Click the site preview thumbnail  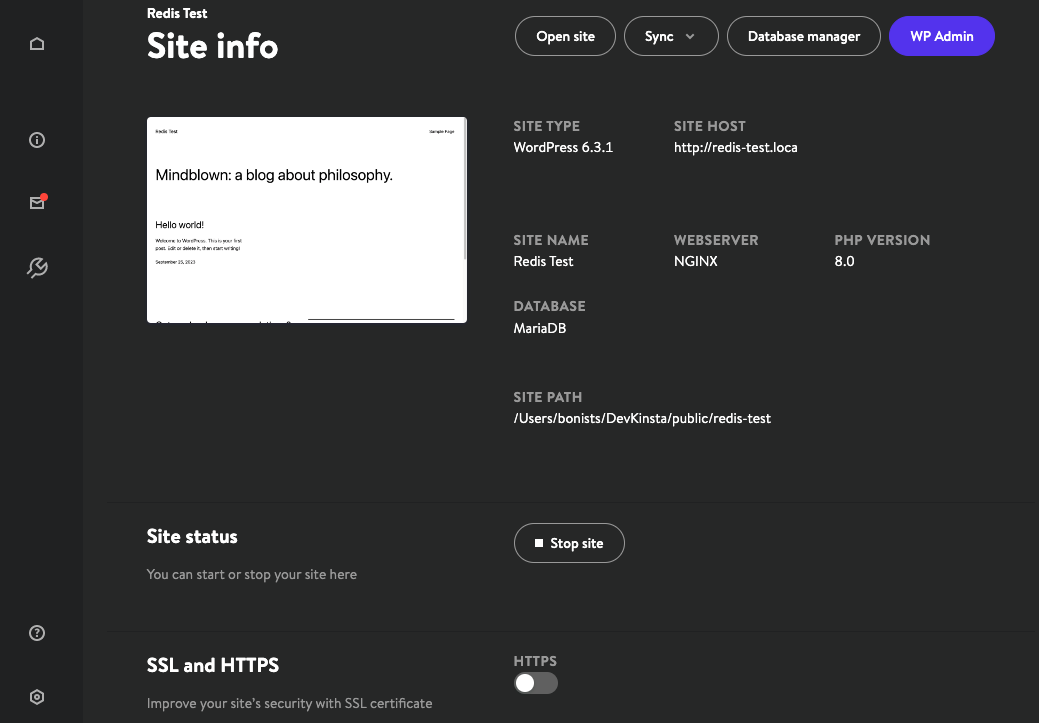point(306,218)
